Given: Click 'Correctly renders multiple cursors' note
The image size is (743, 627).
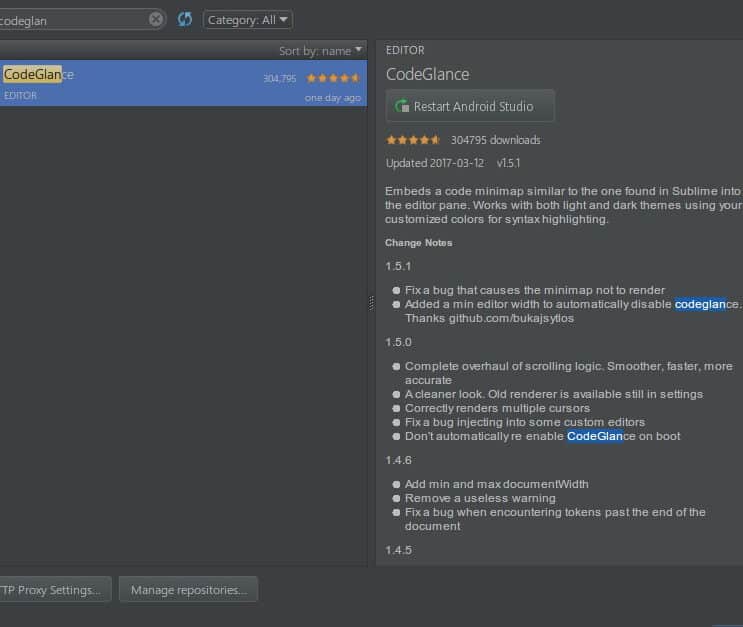Looking at the screenshot, I should tap(497, 408).
